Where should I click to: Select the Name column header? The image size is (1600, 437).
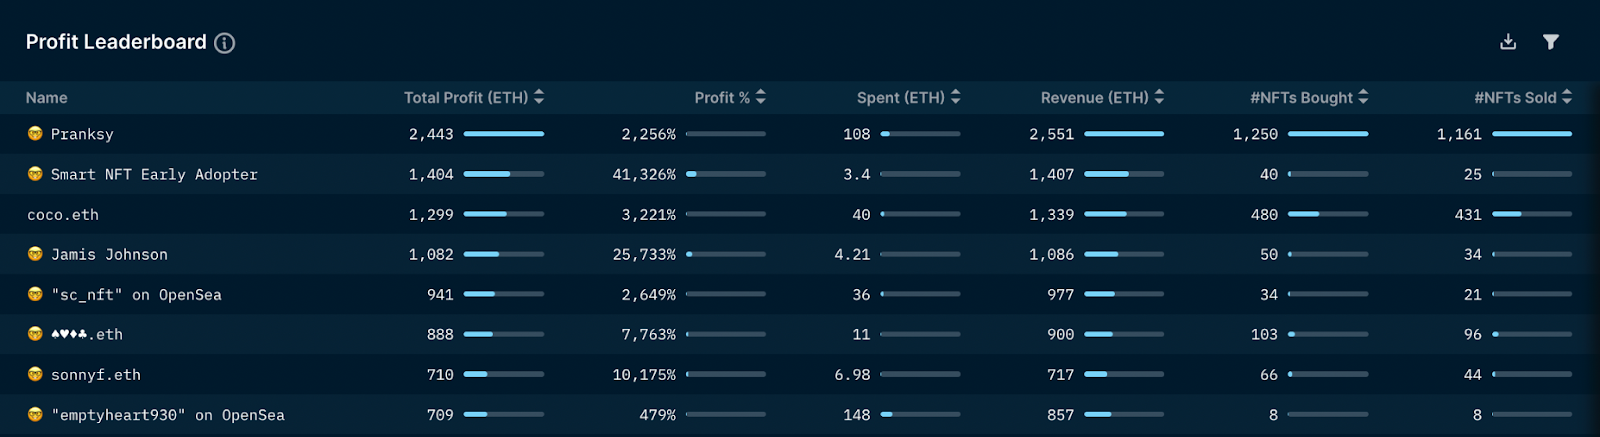[47, 98]
